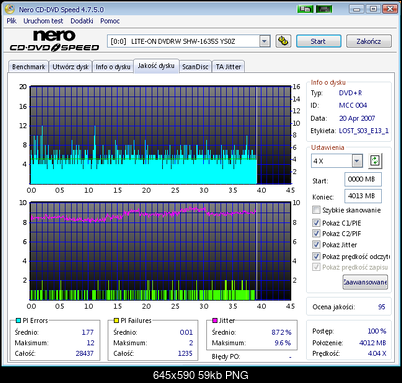This screenshot has width=402, height=383.
Task: Close the Nero CD-DVD Speed window
Action: pos(390,9)
